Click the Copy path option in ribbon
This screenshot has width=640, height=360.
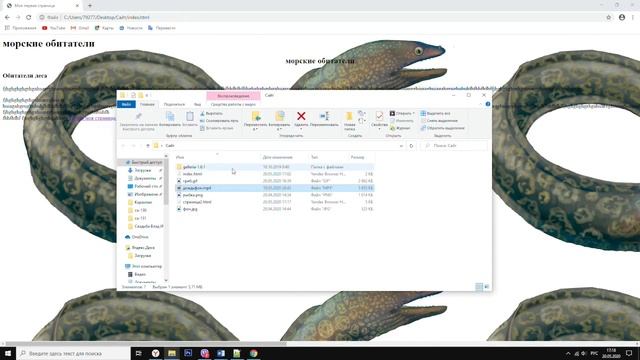[219, 121]
